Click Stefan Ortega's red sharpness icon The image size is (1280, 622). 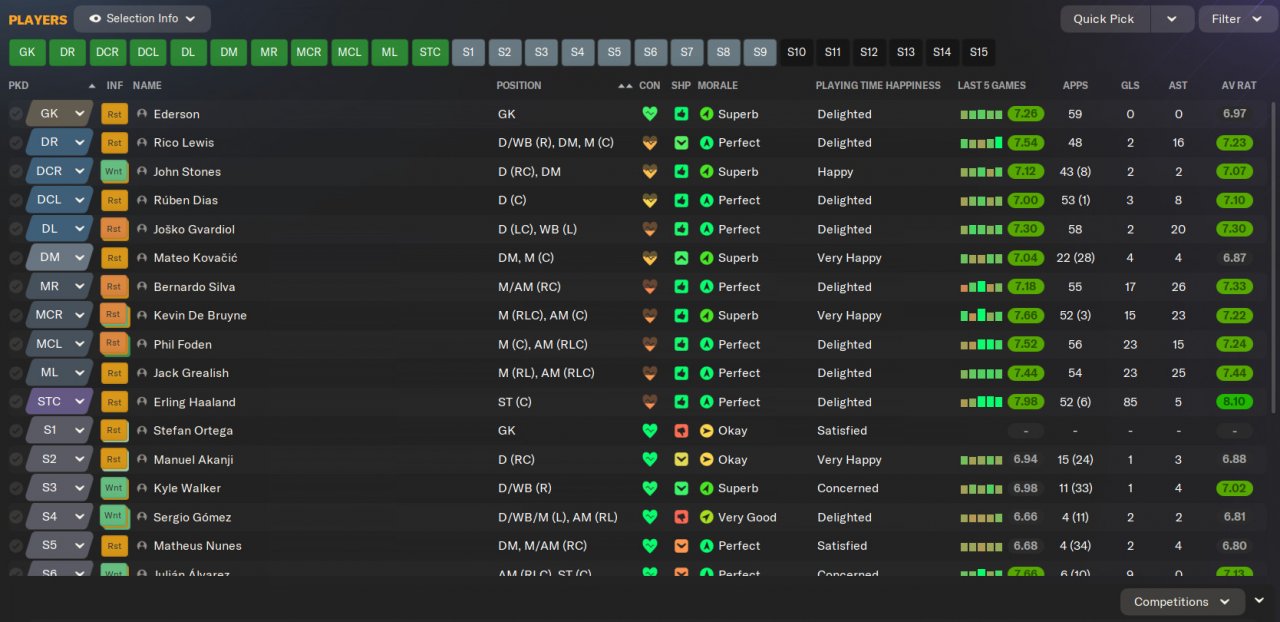681,431
